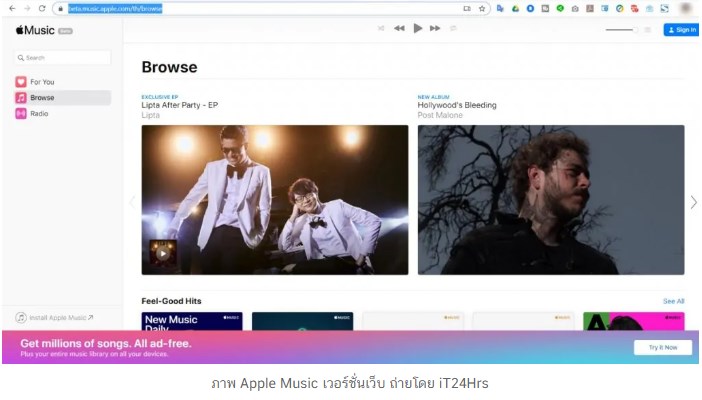
Task: Click Install Apple Music link
Action: pos(55,318)
